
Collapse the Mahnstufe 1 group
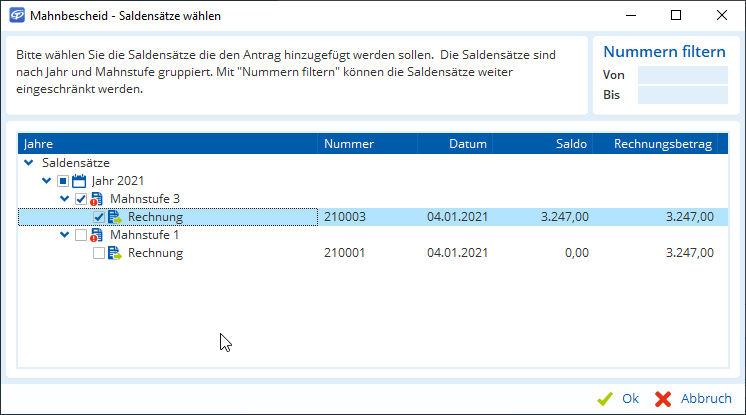point(64,235)
